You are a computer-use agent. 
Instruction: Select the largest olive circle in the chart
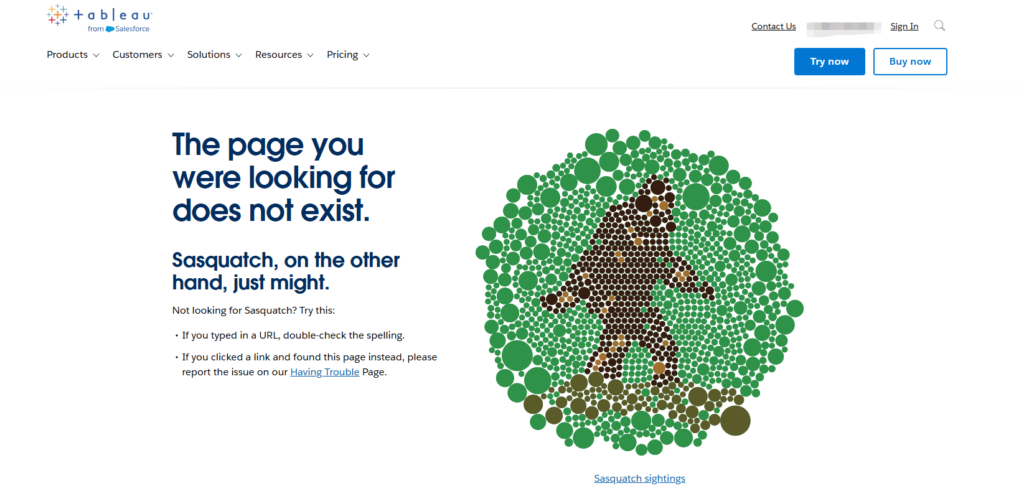(x=735, y=420)
